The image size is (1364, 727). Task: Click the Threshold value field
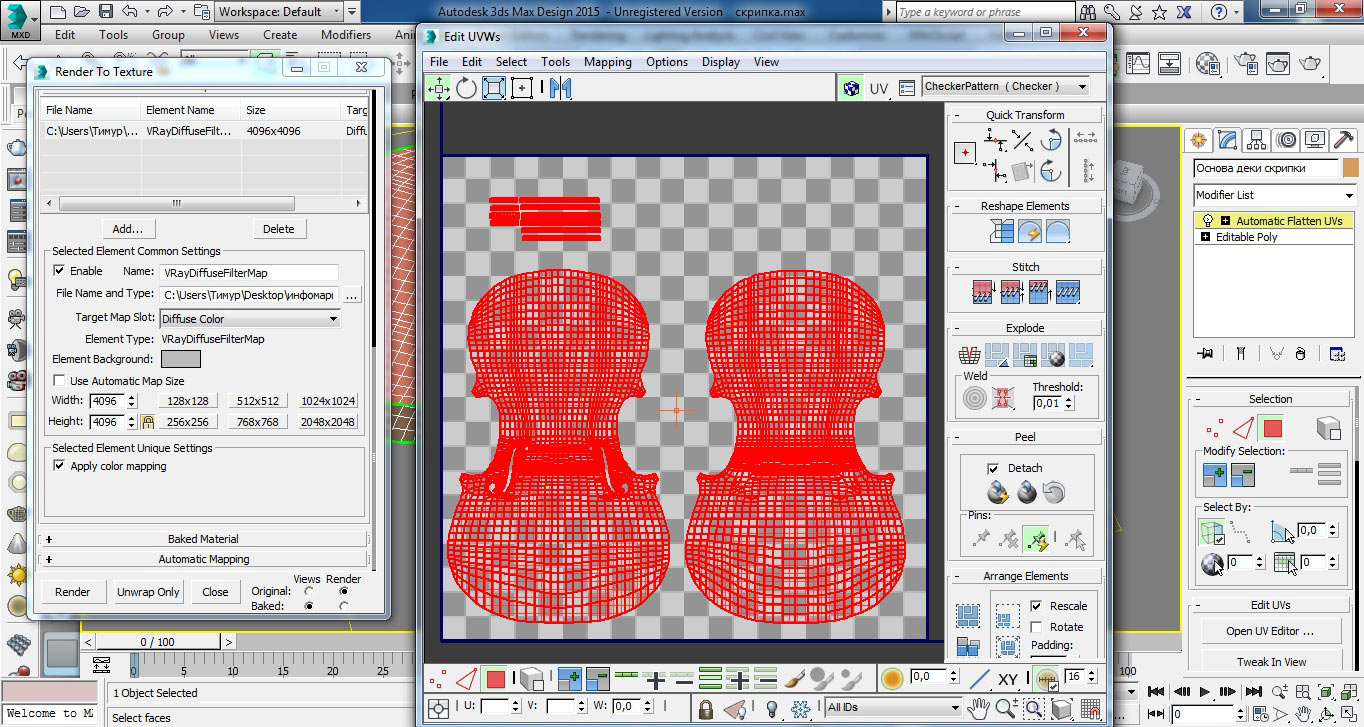click(1047, 403)
